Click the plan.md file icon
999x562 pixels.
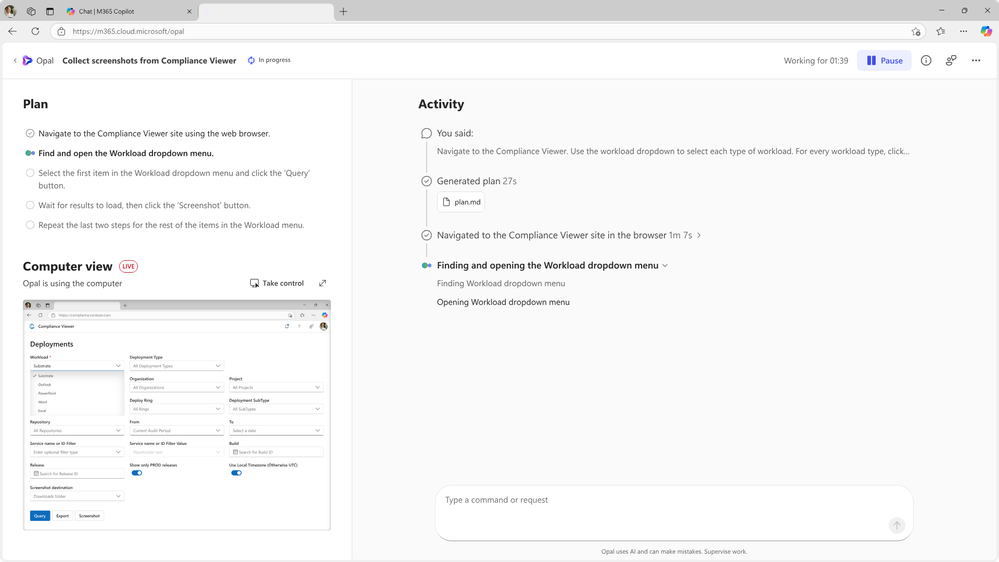(x=446, y=202)
